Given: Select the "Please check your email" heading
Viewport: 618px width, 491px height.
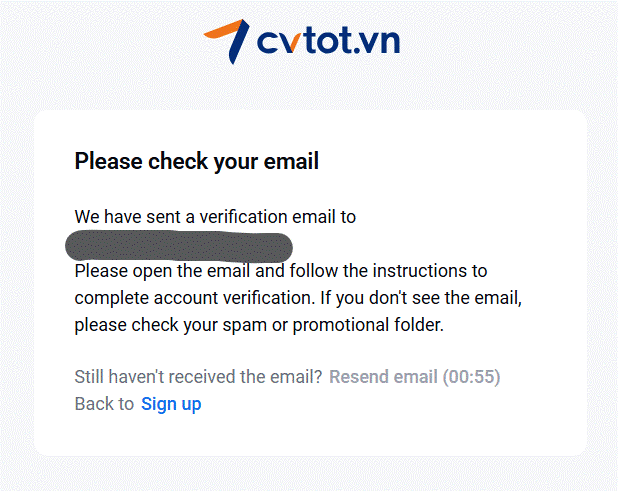Looking at the screenshot, I should (197, 161).
